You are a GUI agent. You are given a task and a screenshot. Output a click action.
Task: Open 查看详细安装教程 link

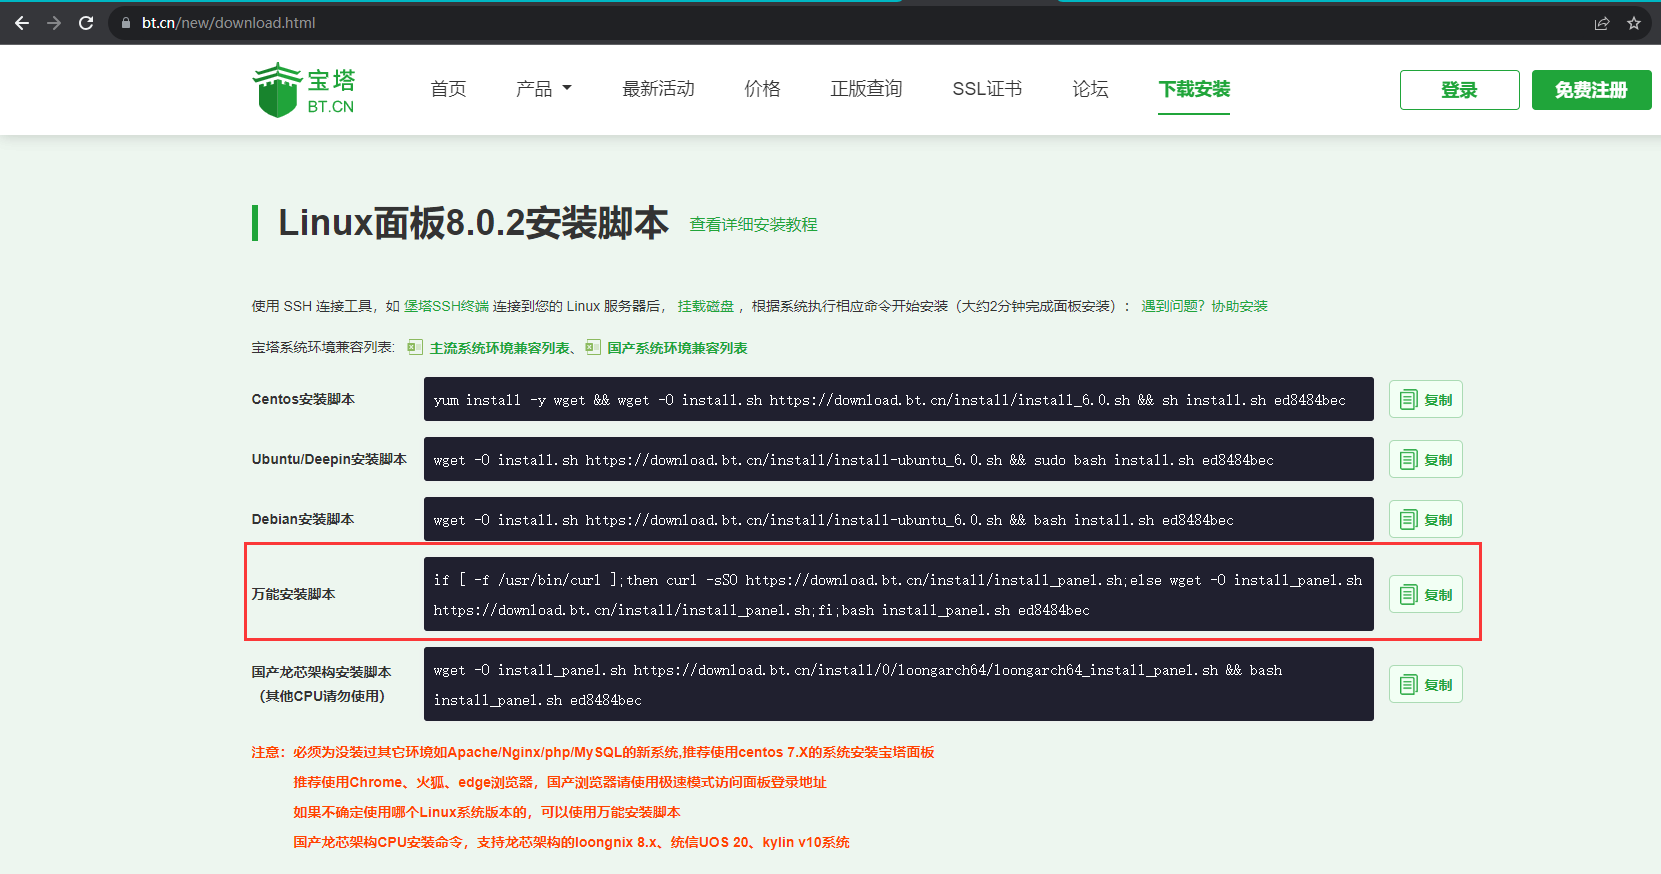coord(753,225)
